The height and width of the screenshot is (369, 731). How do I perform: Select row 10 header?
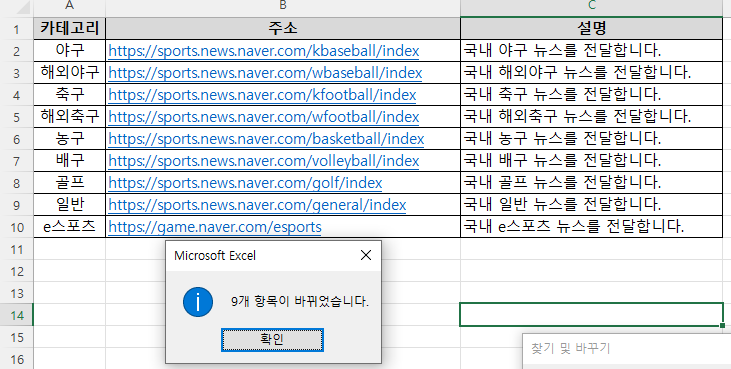(x=16, y=227)
